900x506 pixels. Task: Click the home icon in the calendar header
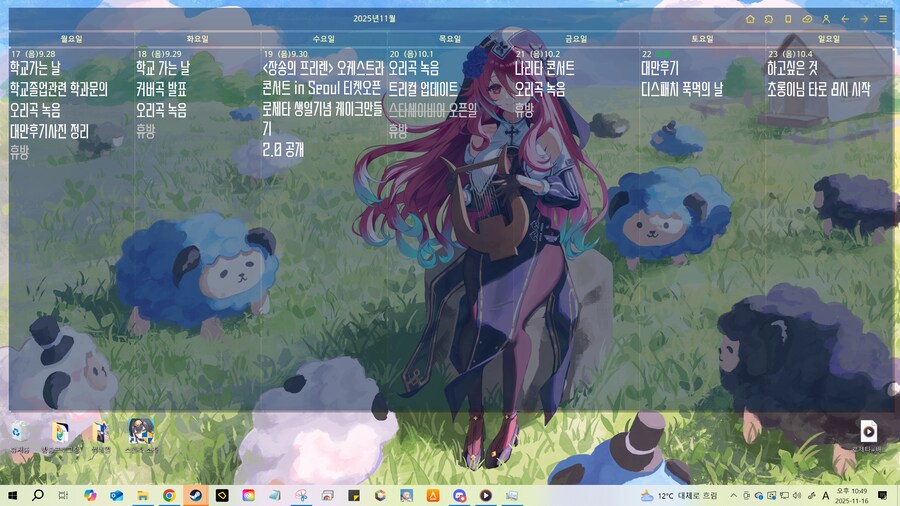[750, 19]
